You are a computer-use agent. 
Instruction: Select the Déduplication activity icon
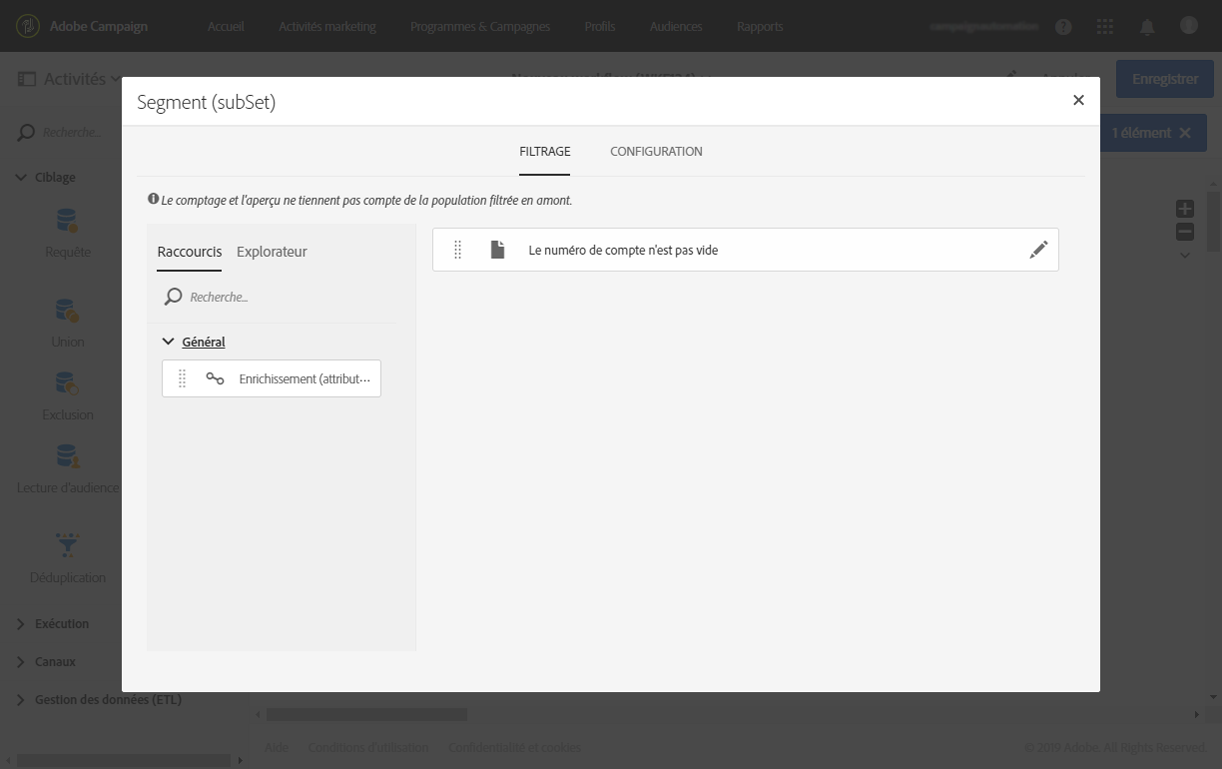coord(67,546)
